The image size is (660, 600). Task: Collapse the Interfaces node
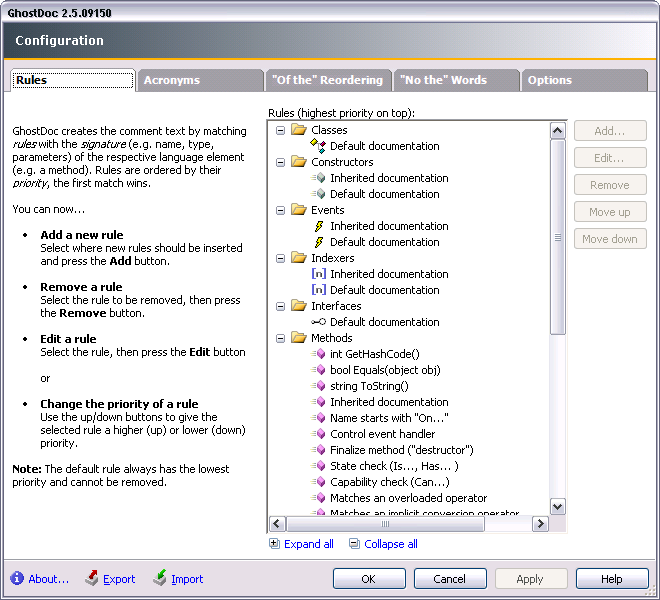pyautogui.click(x=280, y=306)
